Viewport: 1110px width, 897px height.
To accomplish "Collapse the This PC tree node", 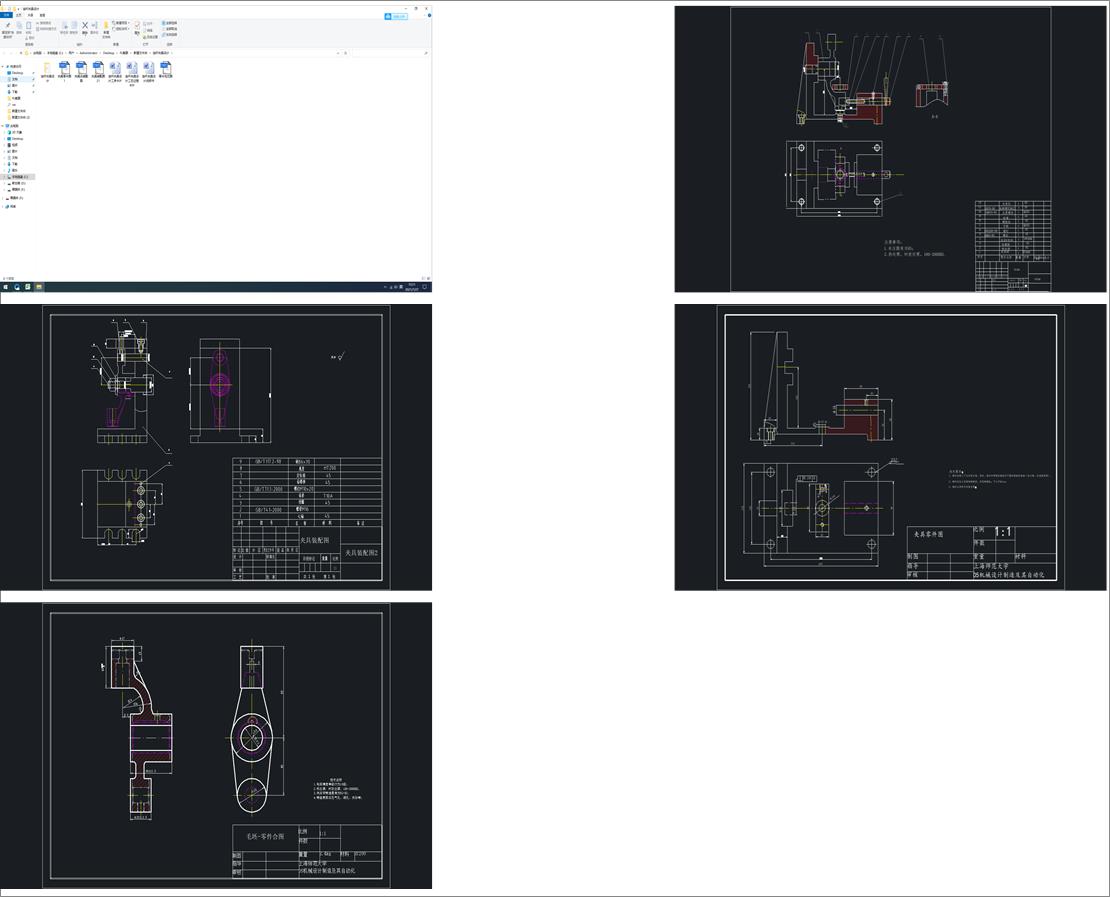I will [x=2, y=126].
